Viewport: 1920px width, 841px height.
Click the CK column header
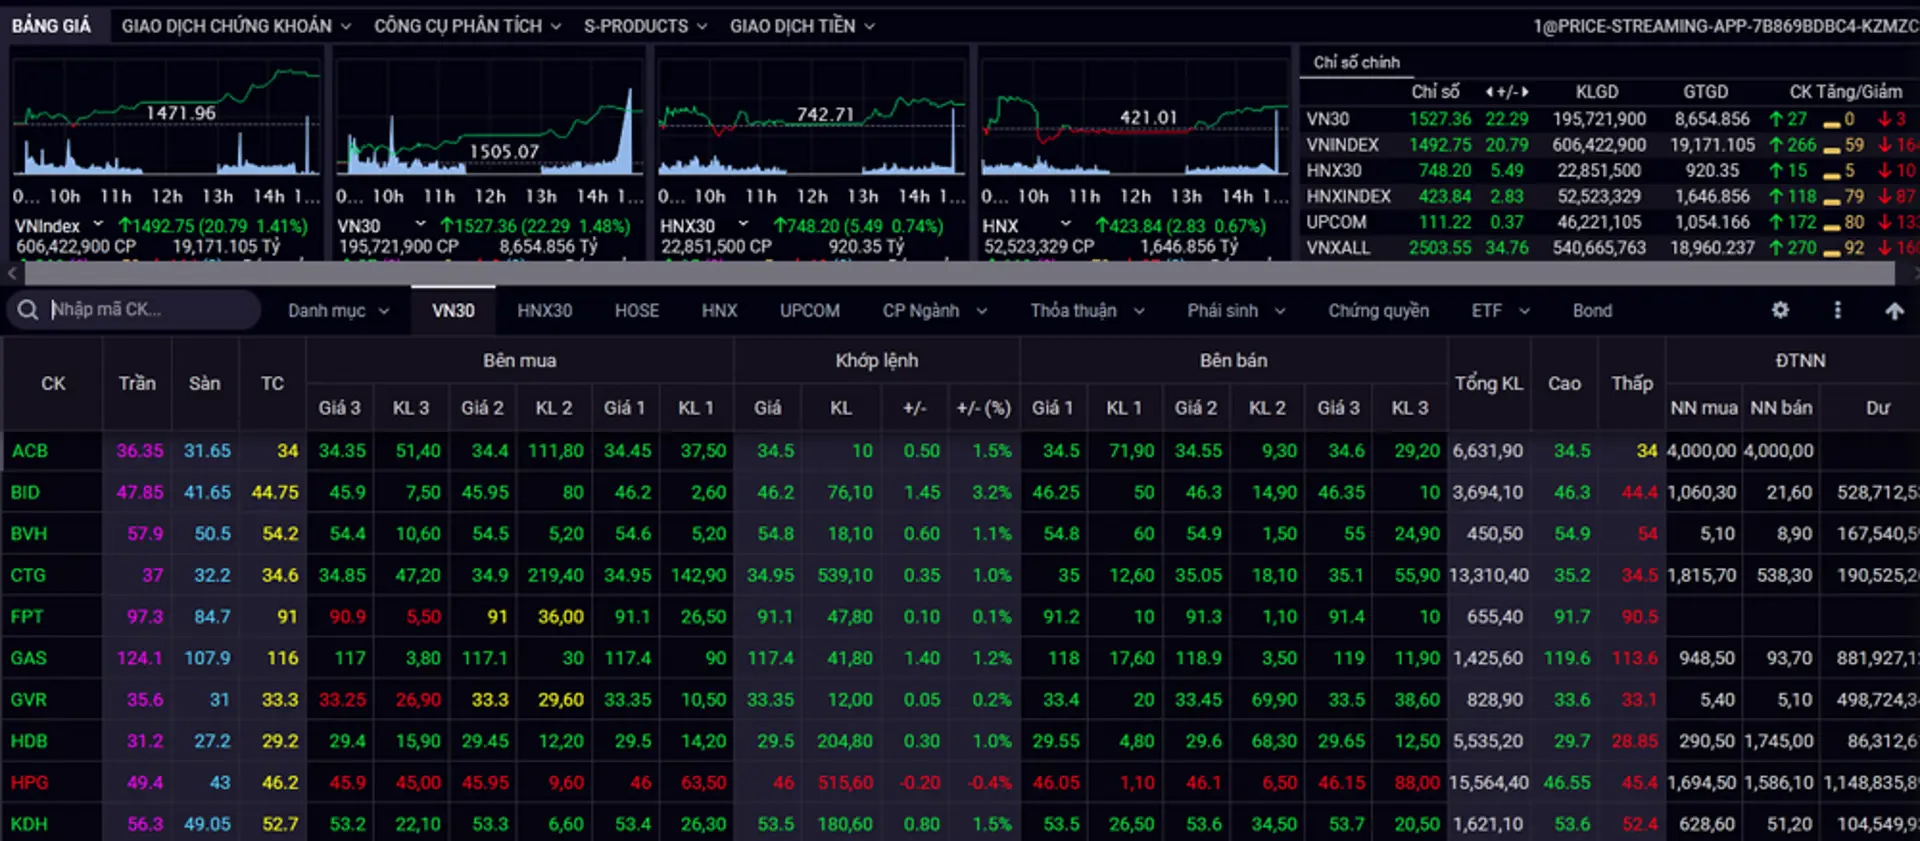coord(53,384)
